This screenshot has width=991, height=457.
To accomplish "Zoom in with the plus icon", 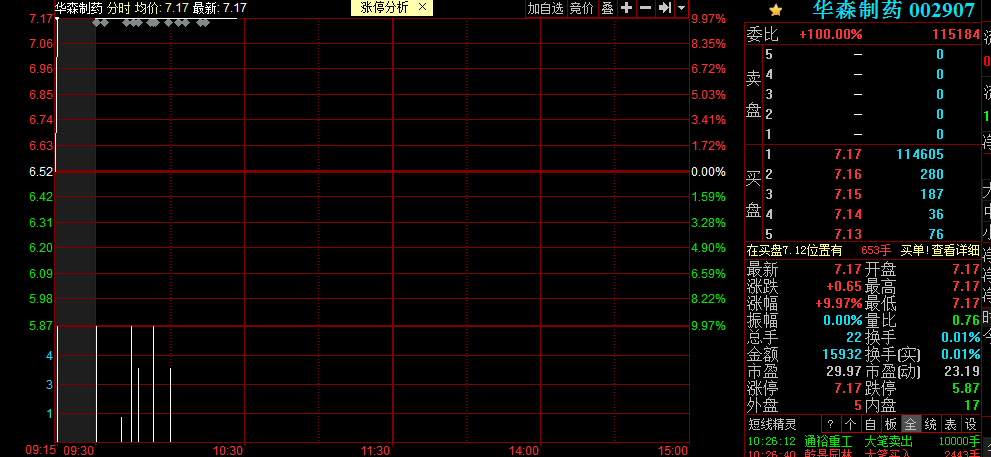I will pos(626,8).
